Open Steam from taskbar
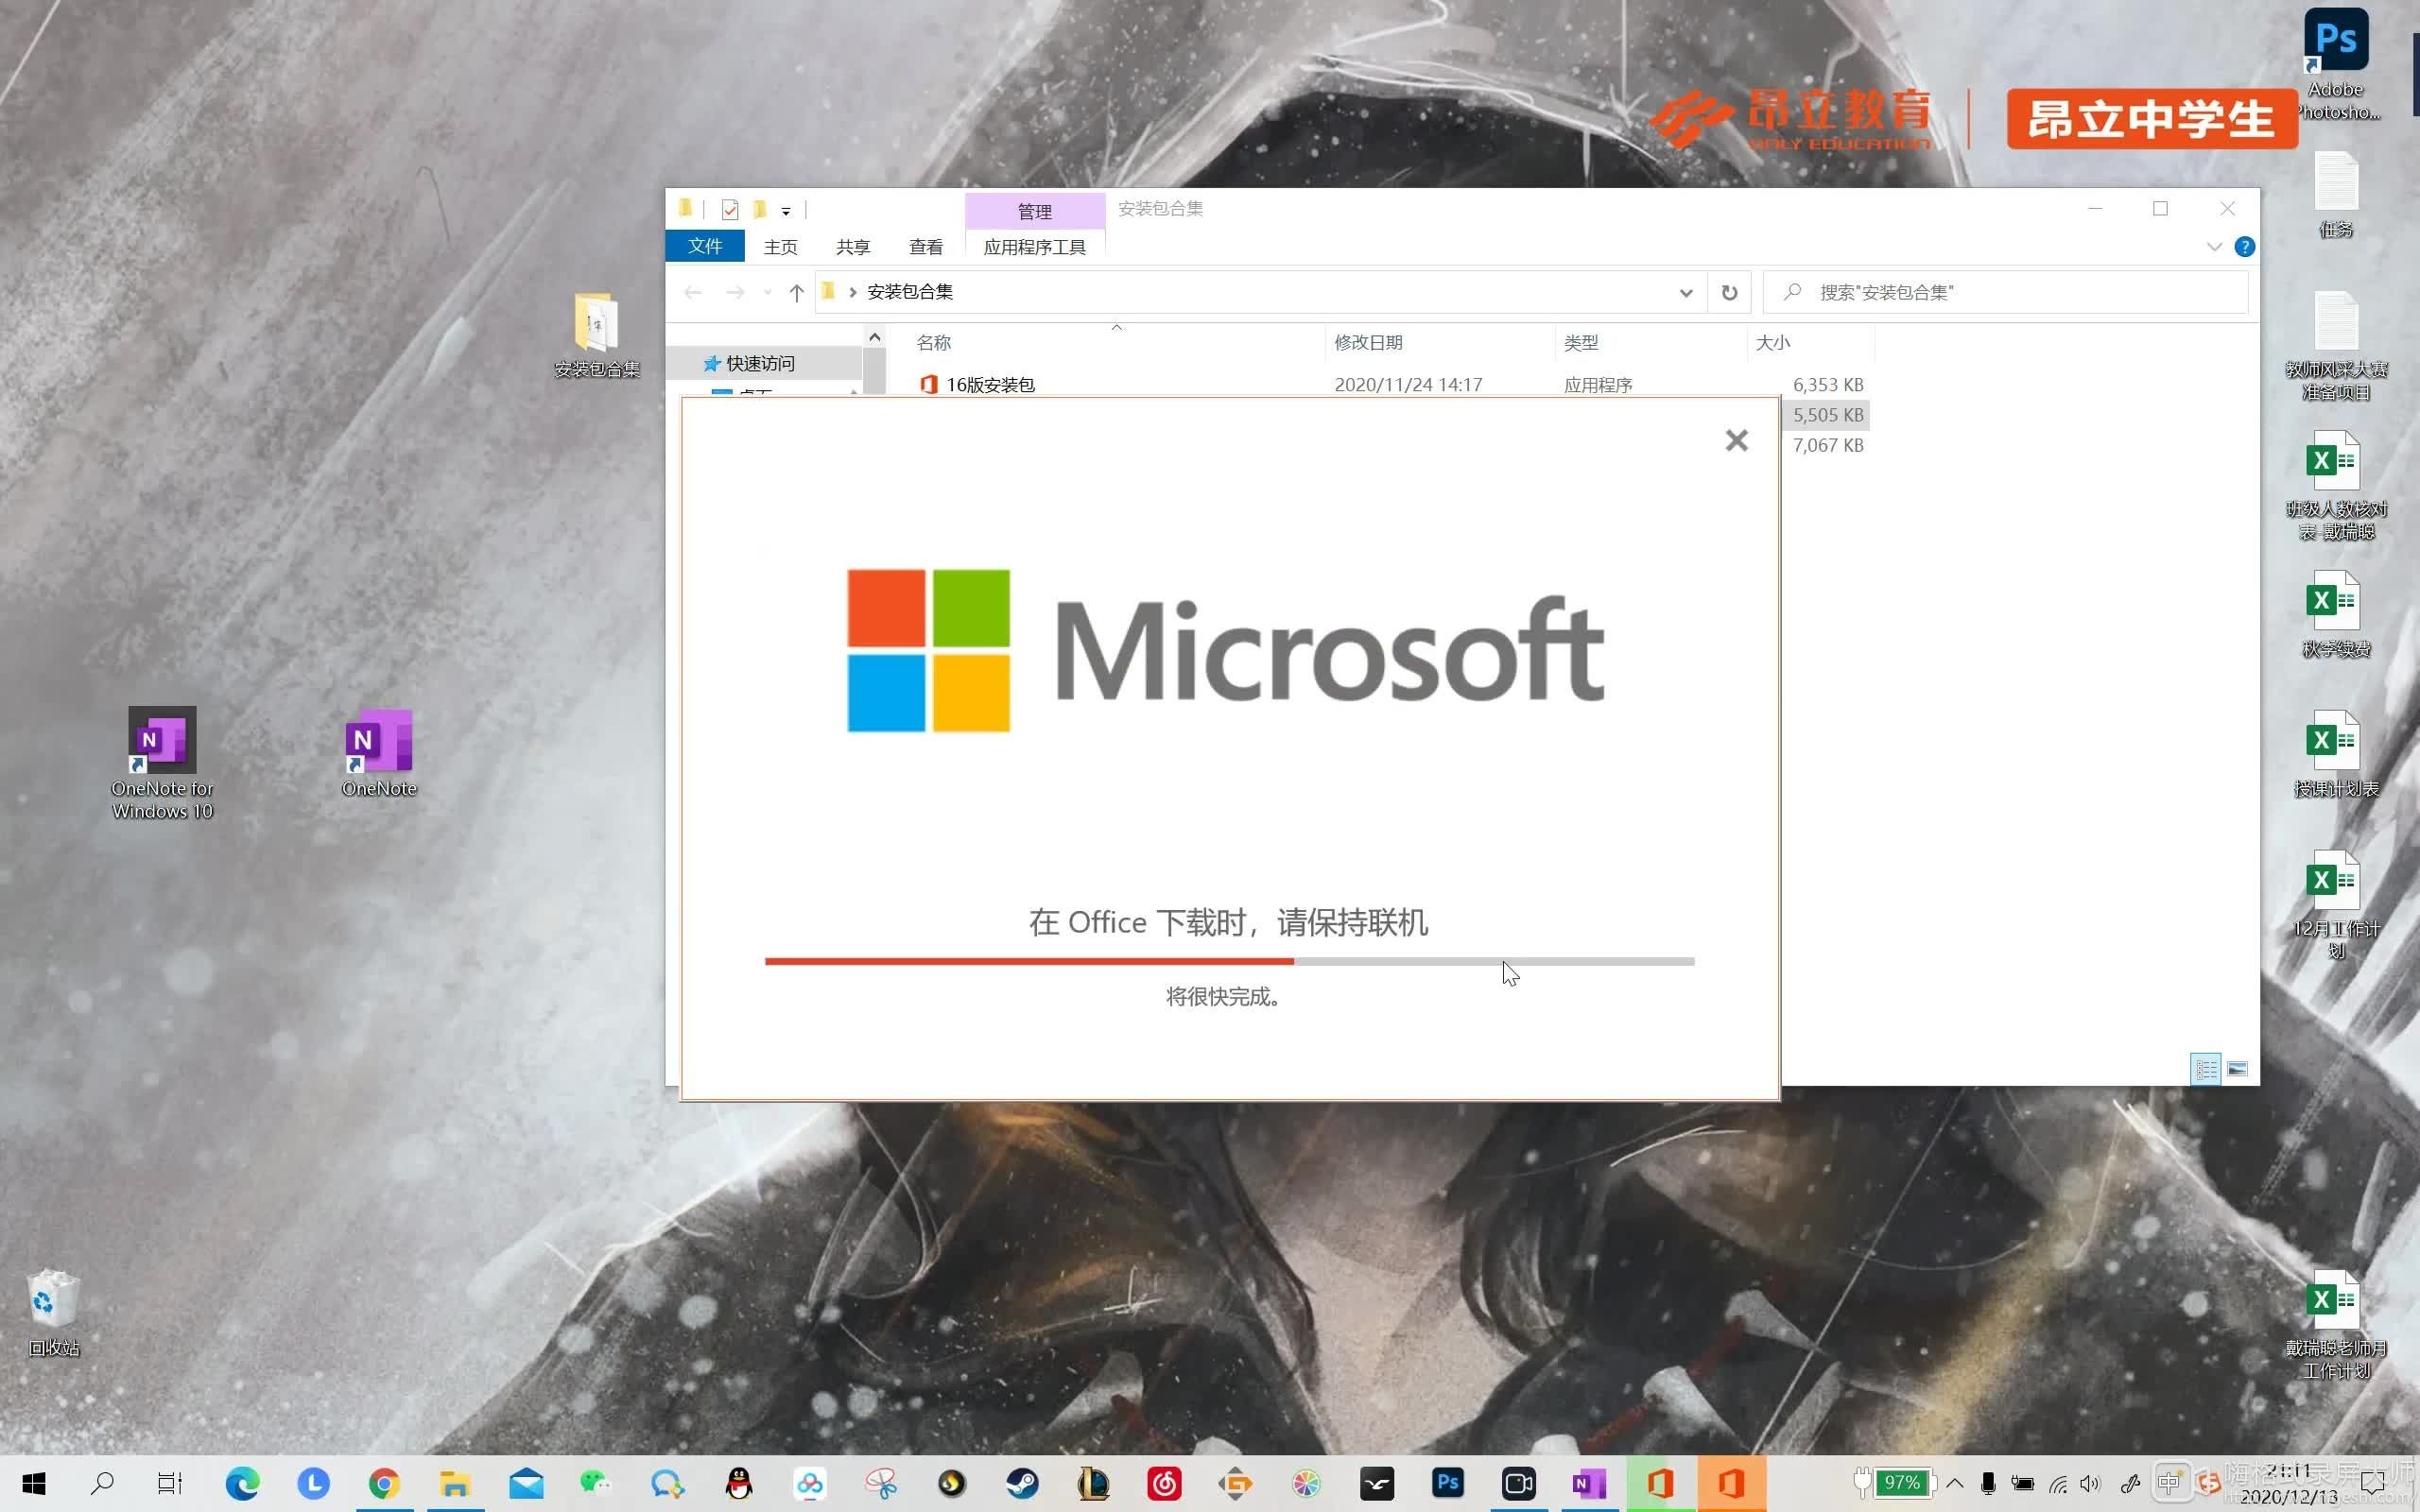2420x1512 pixels. point(1022,1484)
